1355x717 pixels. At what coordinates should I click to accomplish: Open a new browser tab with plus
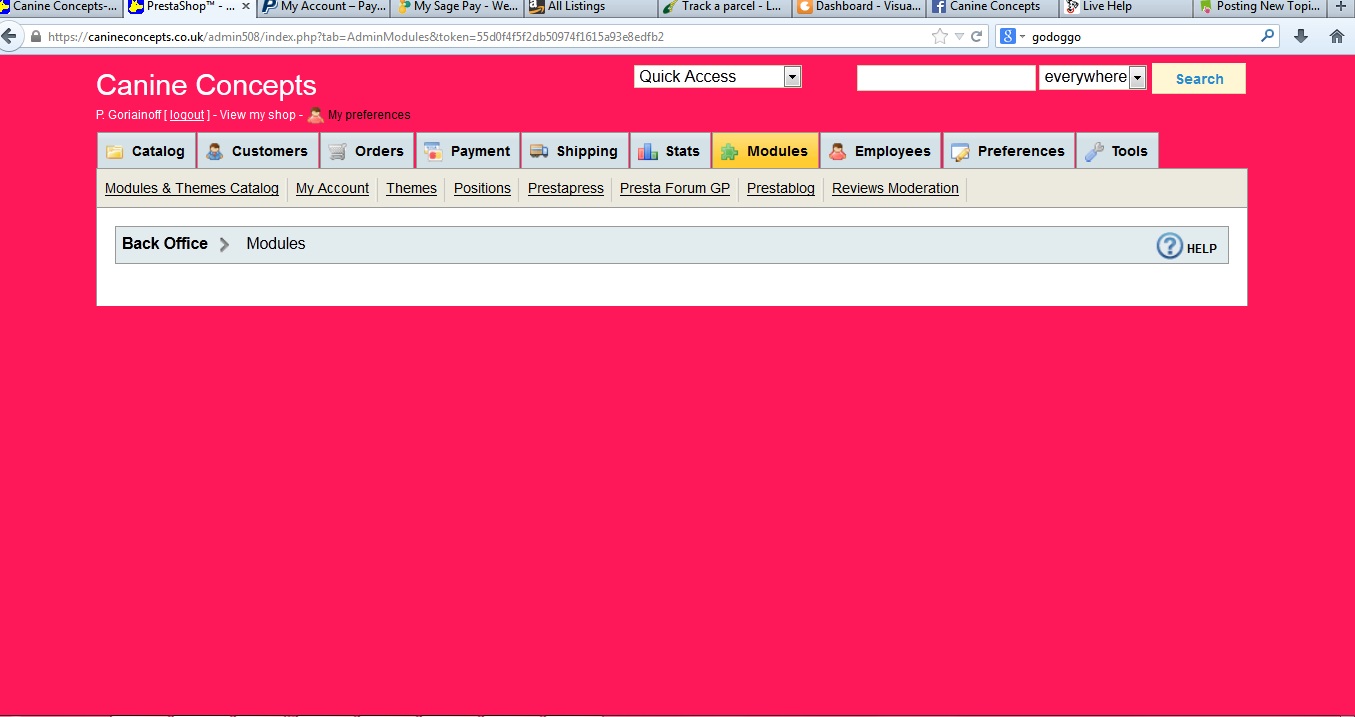point(1342,7)
